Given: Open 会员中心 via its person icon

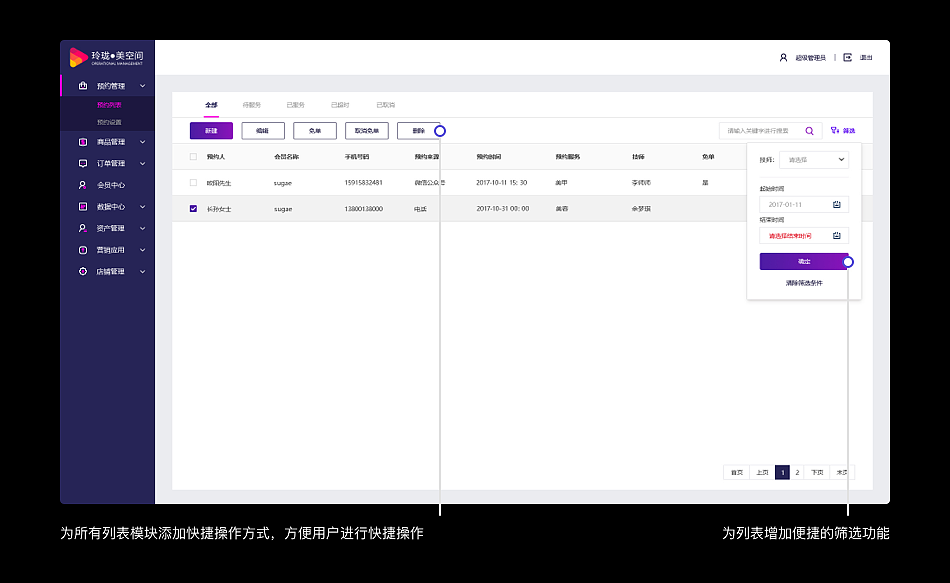Looking at the screenshot, I should 83,185.
